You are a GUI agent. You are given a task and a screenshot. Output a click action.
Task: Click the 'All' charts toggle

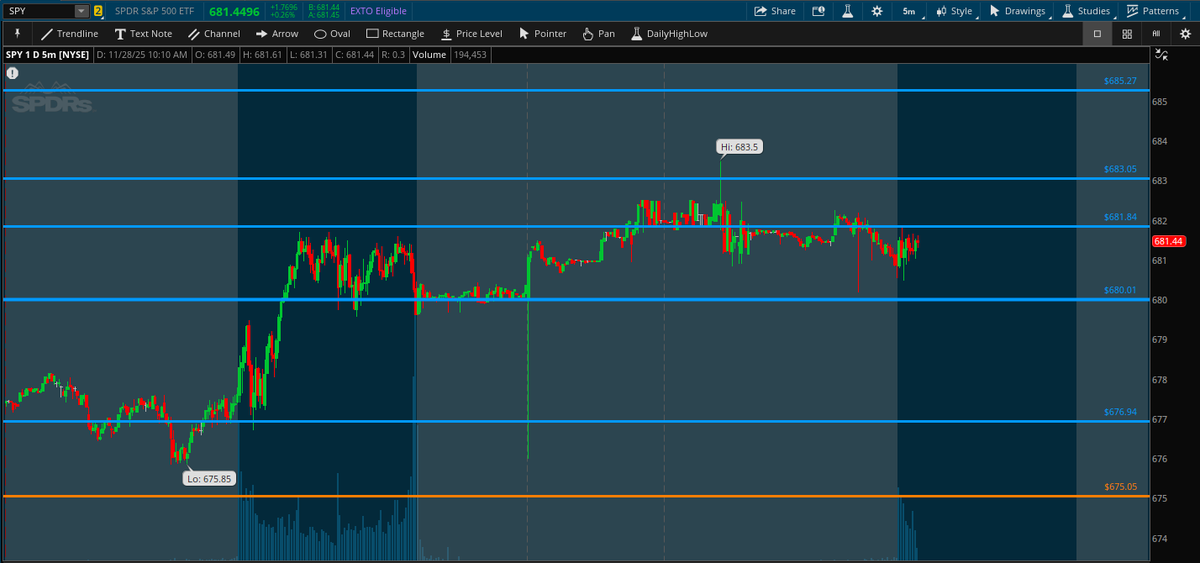(x=1156, y=33)
